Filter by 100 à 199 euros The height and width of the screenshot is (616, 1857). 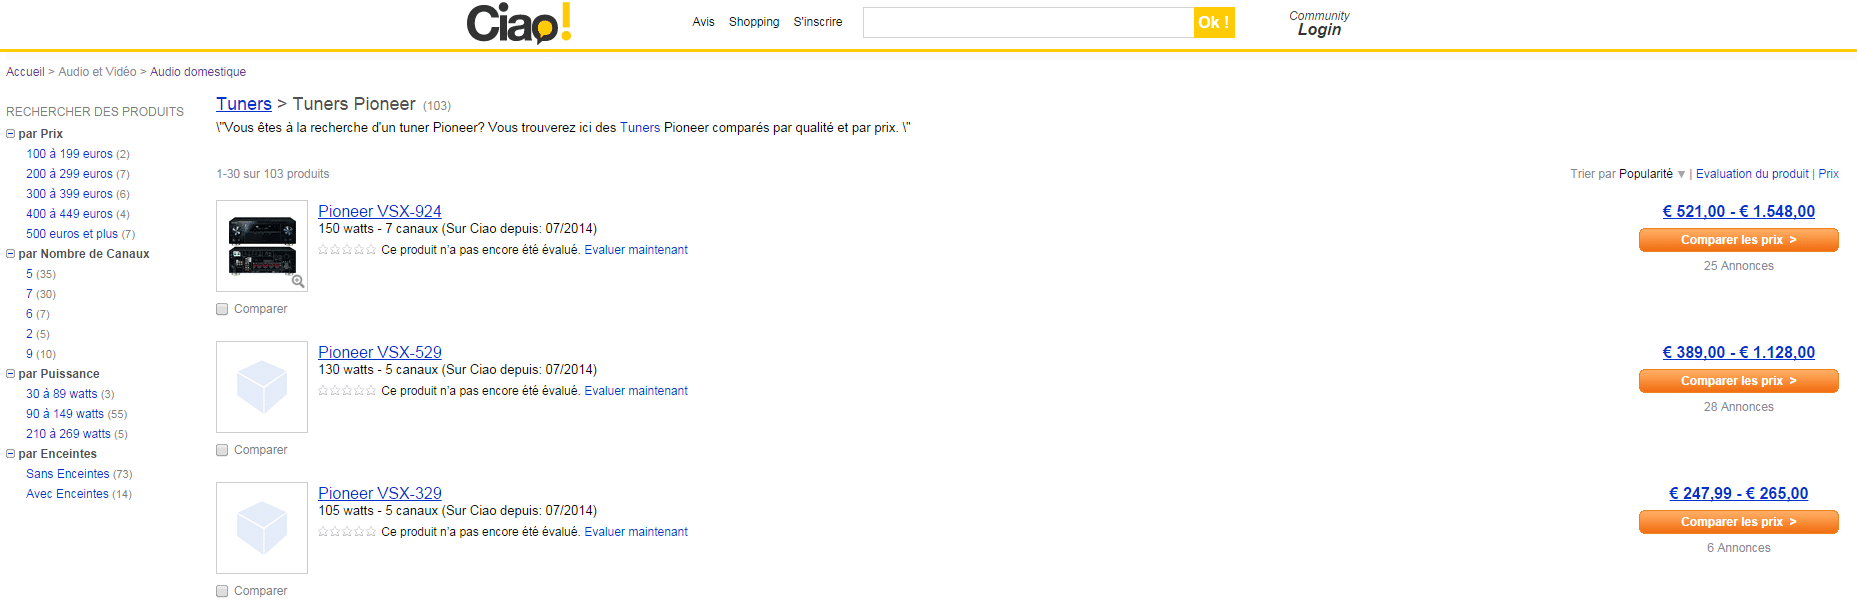(x=69, y=154)
